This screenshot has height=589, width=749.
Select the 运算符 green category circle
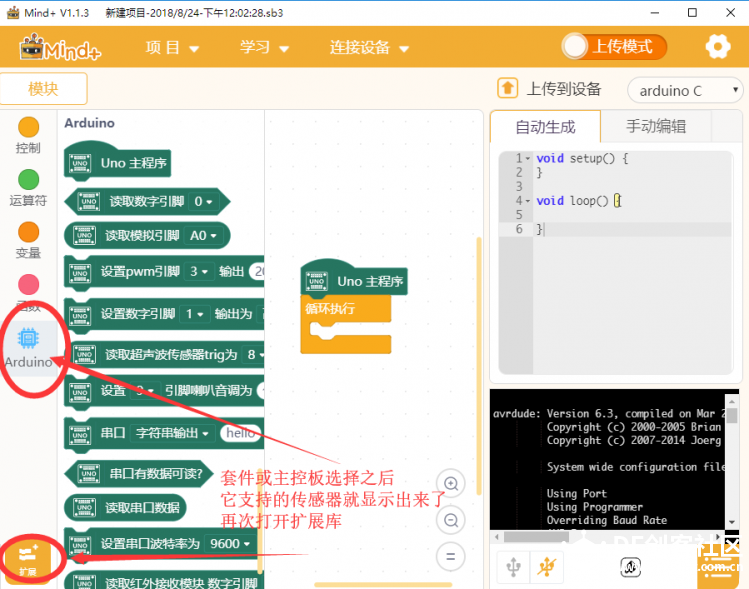click(x=28, y=180)
